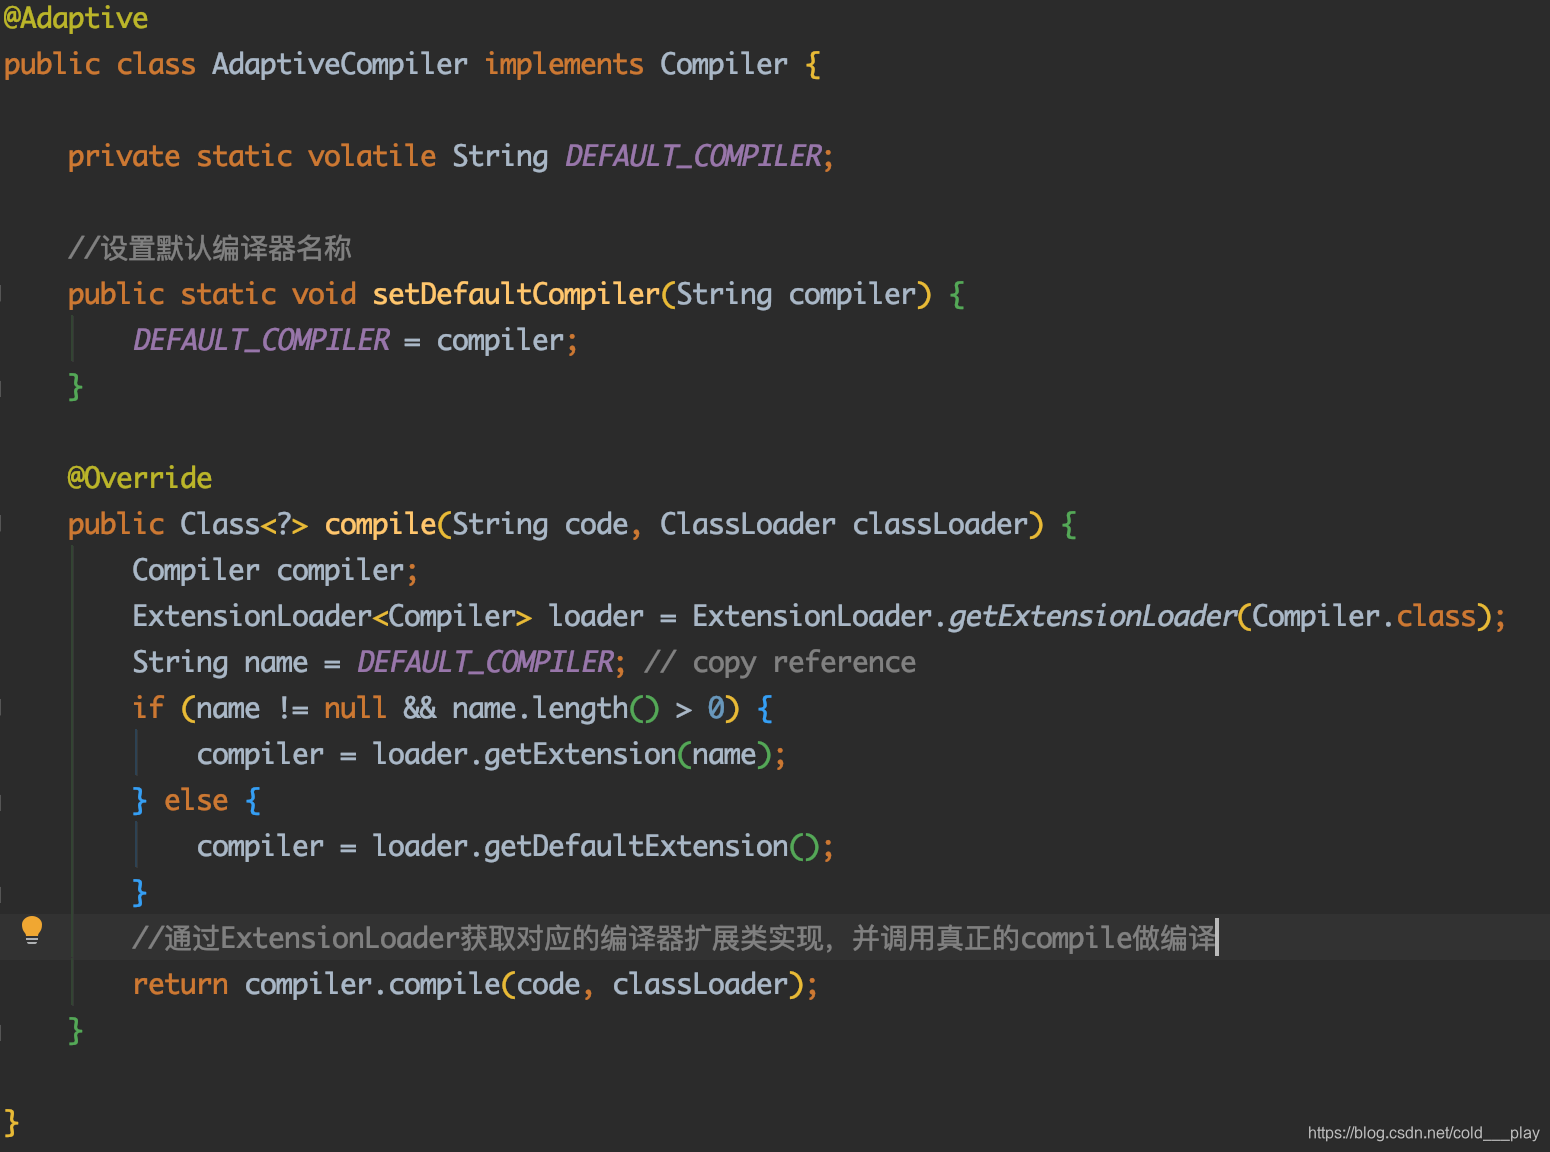Click the return compiler.compile statement
The width and height of the screenshot is (1550, 1152).
(x=475, y=984)
